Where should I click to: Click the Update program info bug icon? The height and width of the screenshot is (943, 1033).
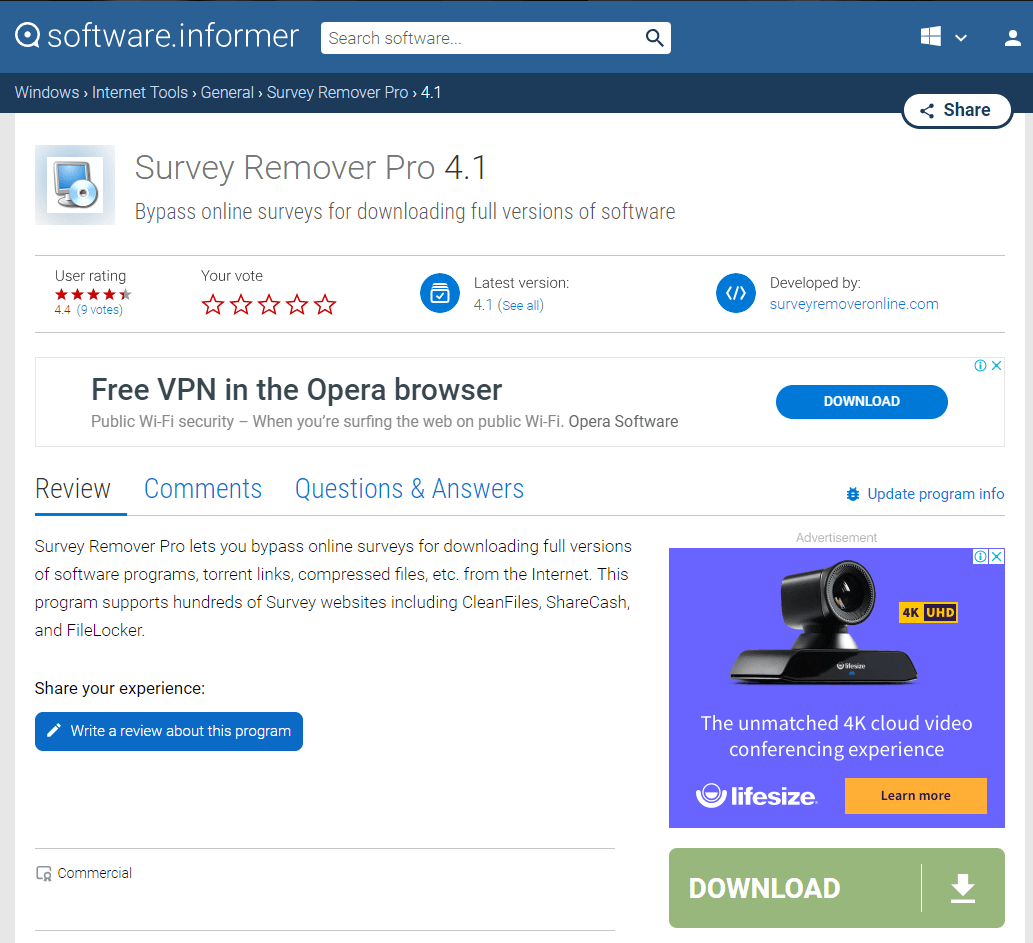click(x=852, y=494)
